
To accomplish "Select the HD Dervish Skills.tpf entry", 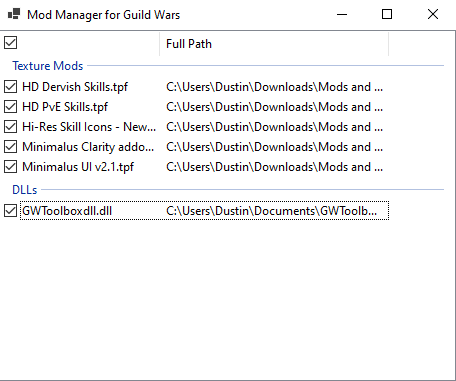I will click(x=75, y=87).
